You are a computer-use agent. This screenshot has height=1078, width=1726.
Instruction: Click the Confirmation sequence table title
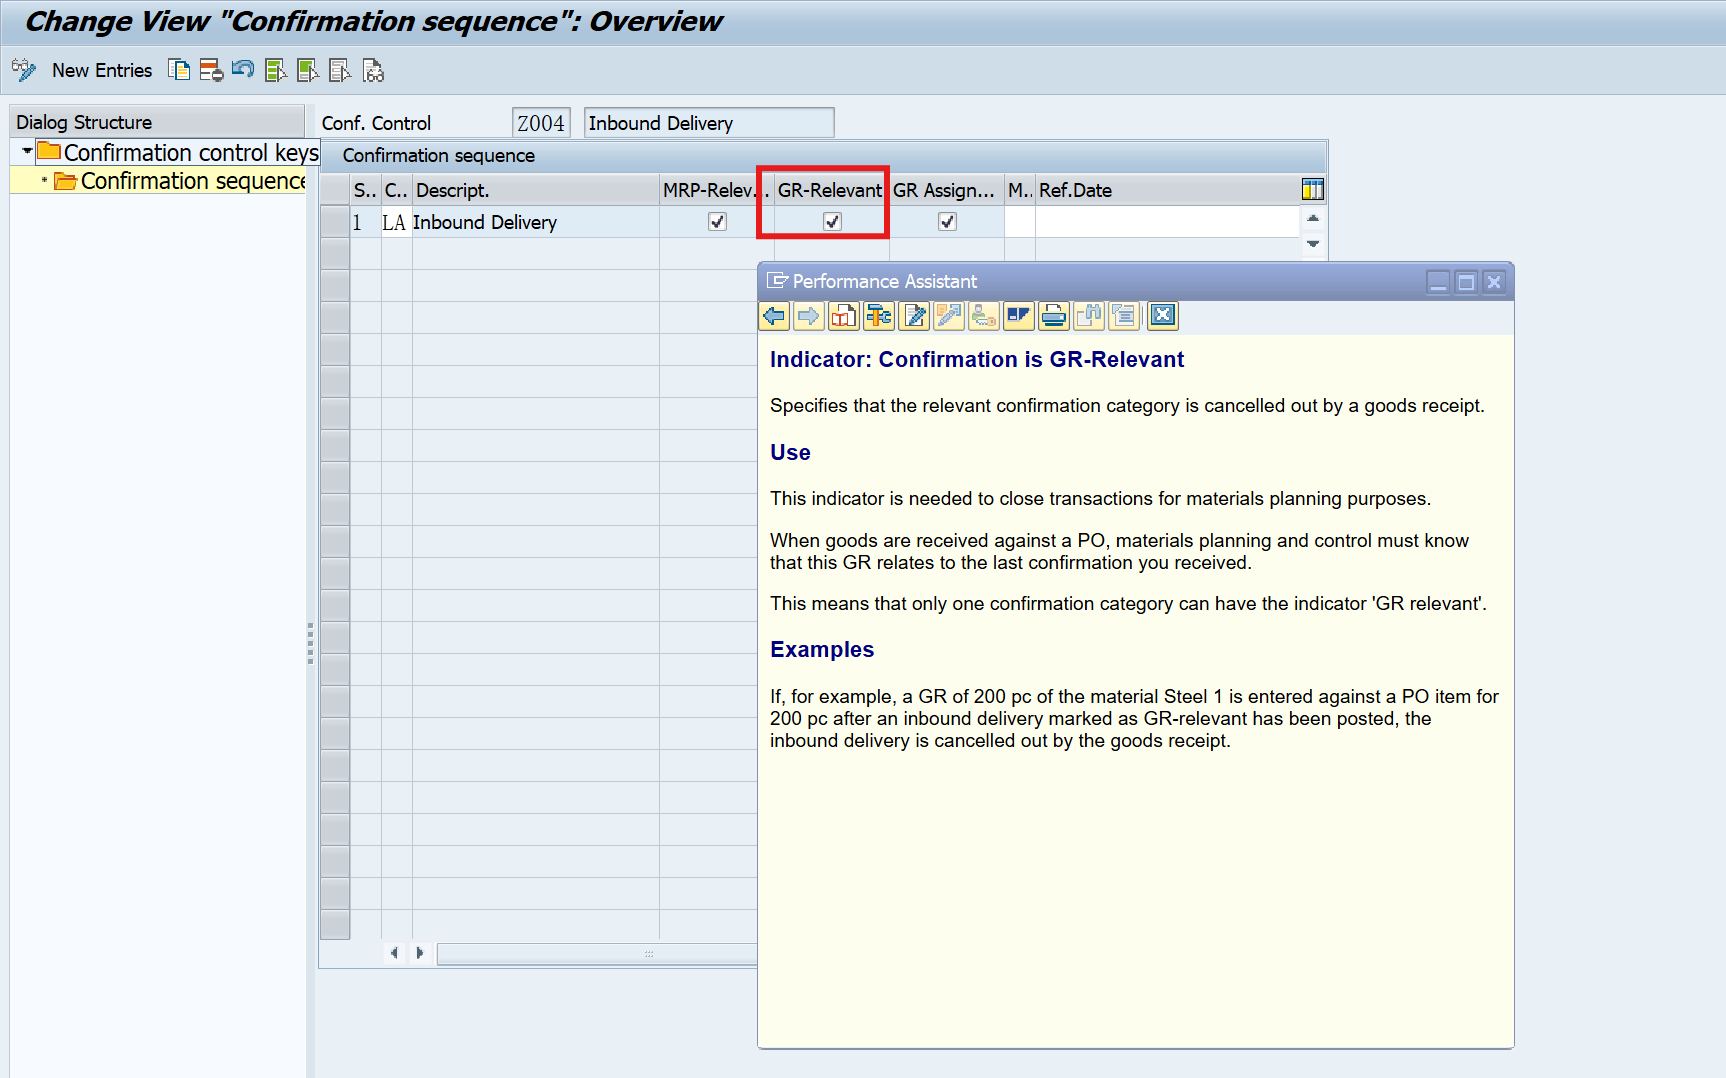click(438, 155)
